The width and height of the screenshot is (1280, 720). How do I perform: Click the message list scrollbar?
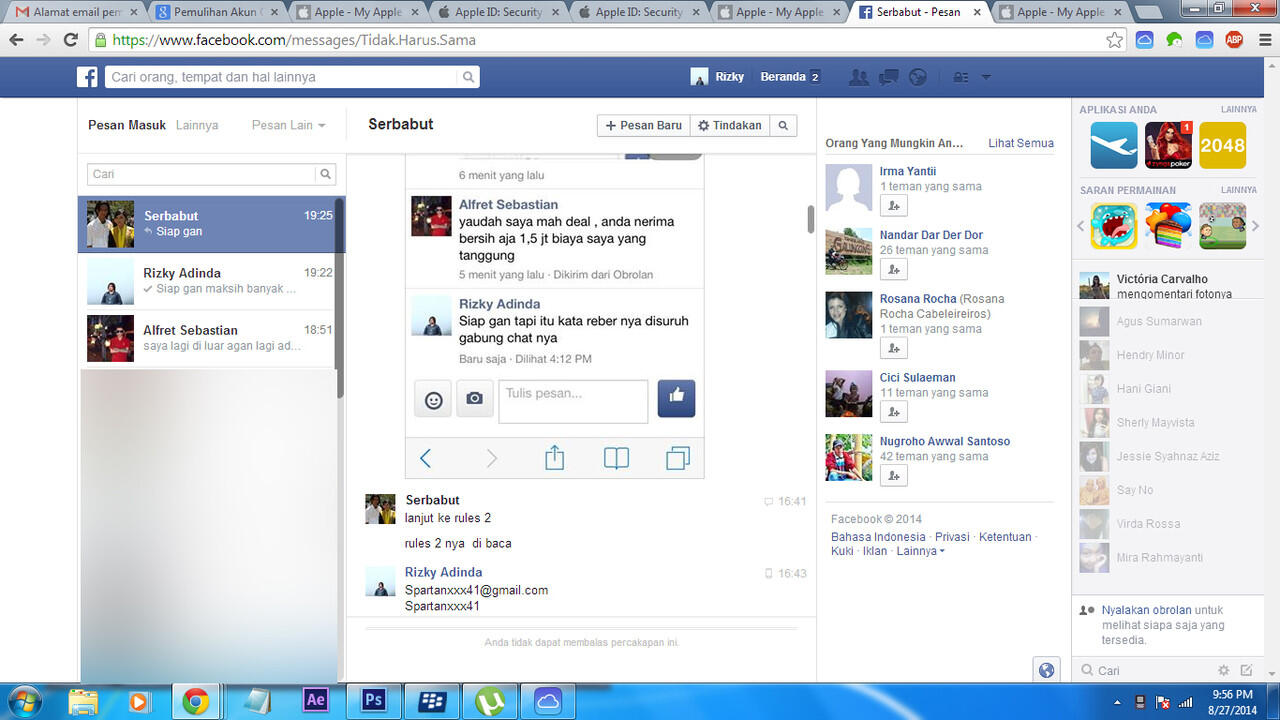coord(340,296)
